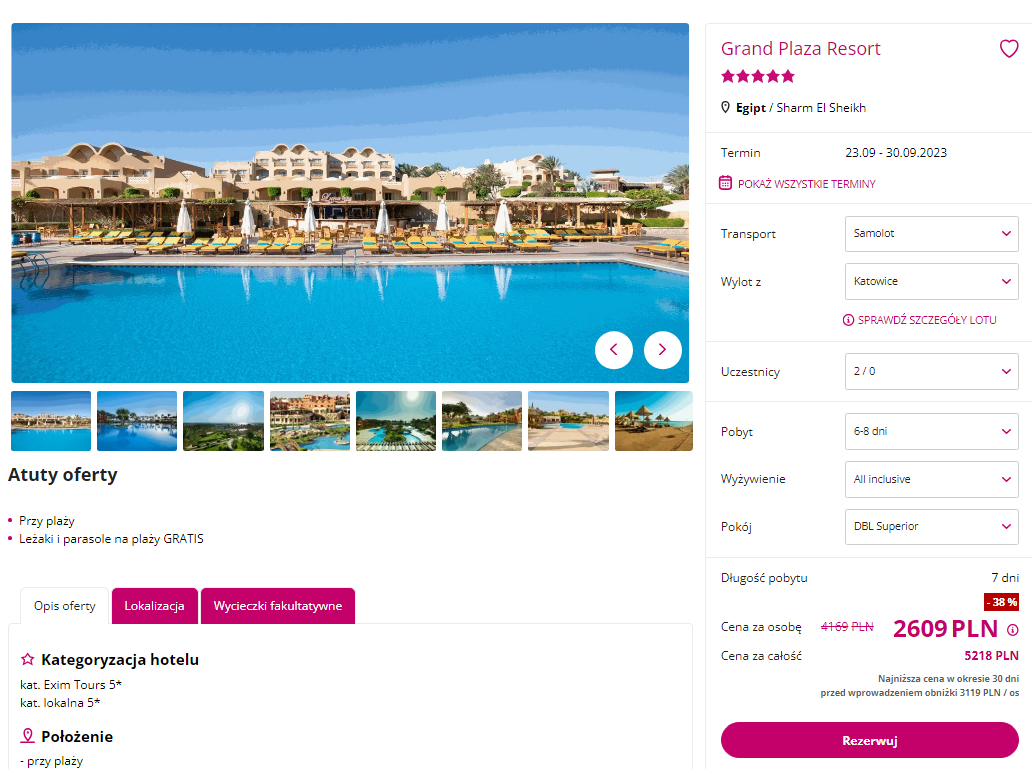Show previous photo in gallery
This screenshot has height=769, width=1032.
pyautogui.click(x=613, y=350)
